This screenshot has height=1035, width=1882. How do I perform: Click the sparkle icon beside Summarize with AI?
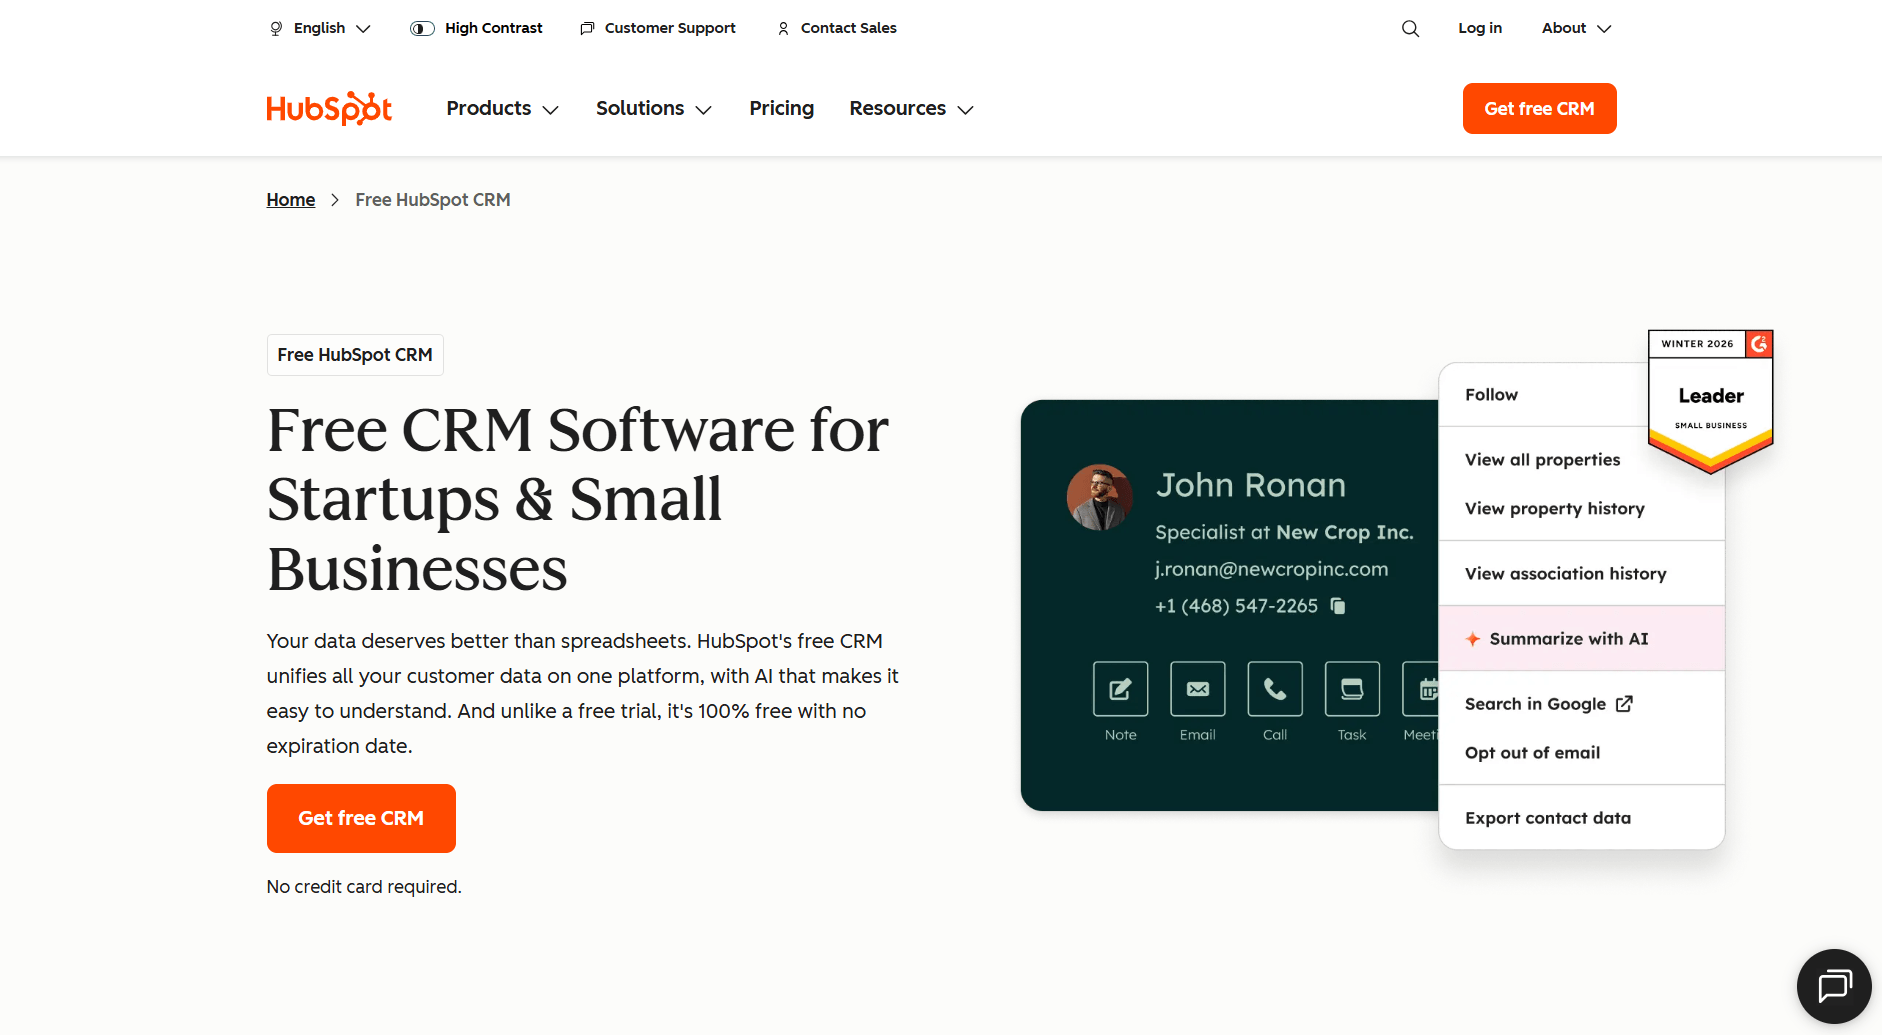(x=1472, y=639)
